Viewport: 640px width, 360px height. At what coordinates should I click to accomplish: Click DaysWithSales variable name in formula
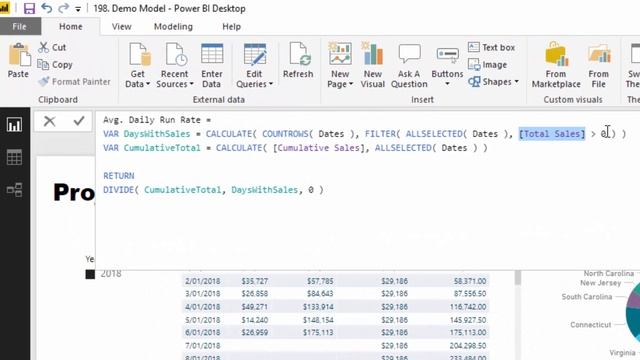pyautogui.click(x=157, y=134)
